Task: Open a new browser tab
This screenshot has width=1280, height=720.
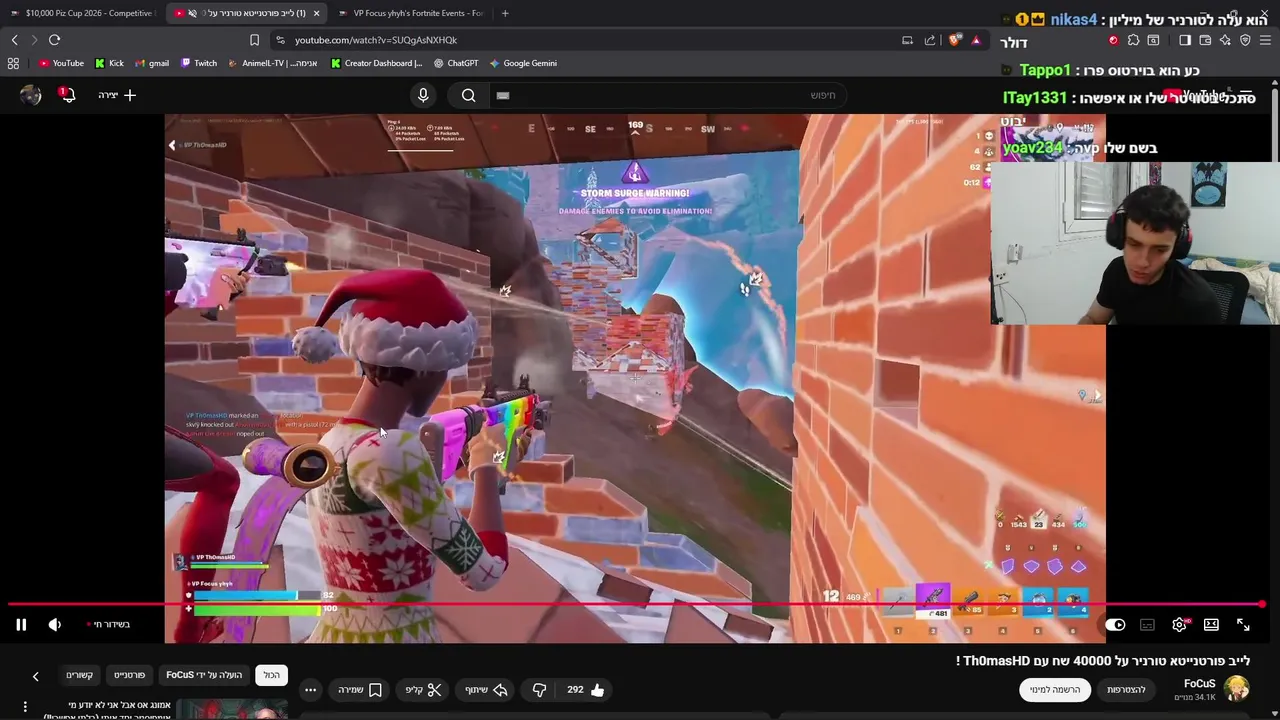Action: click(x=505, y=13)
